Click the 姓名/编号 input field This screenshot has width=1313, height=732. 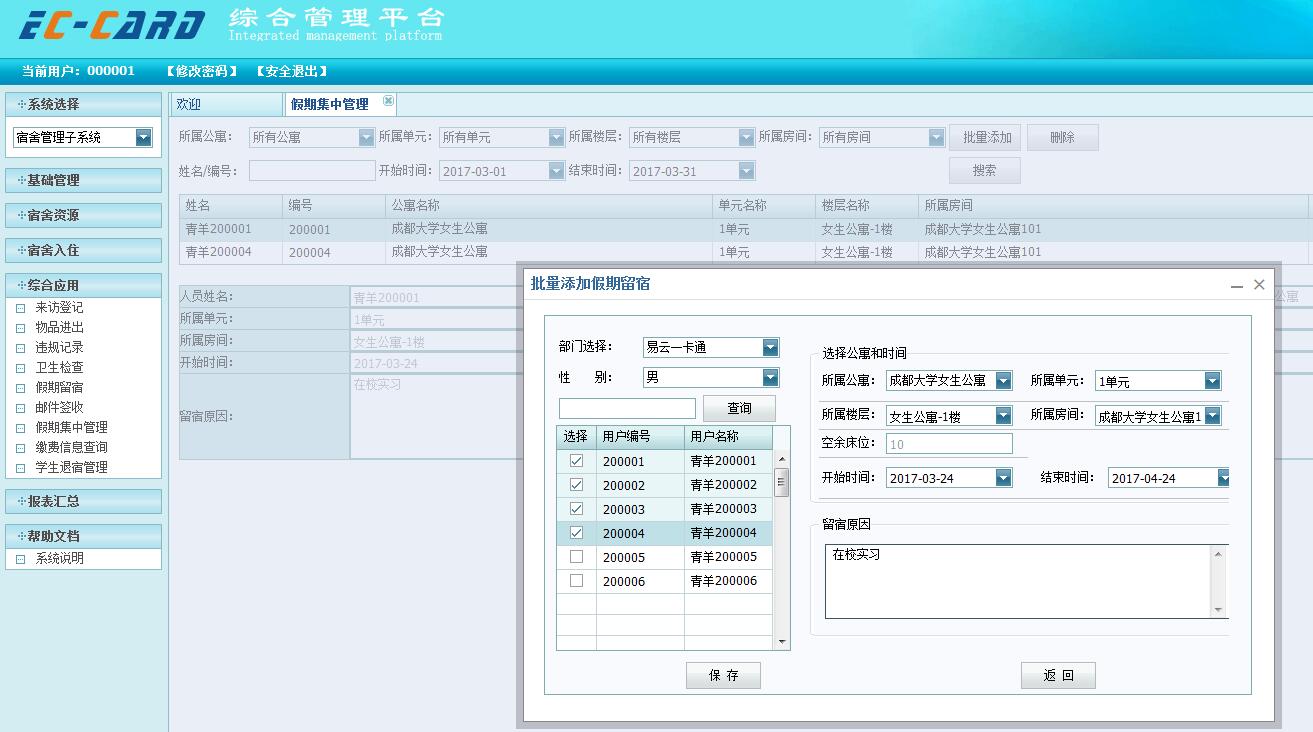click(x=312, y=171)
